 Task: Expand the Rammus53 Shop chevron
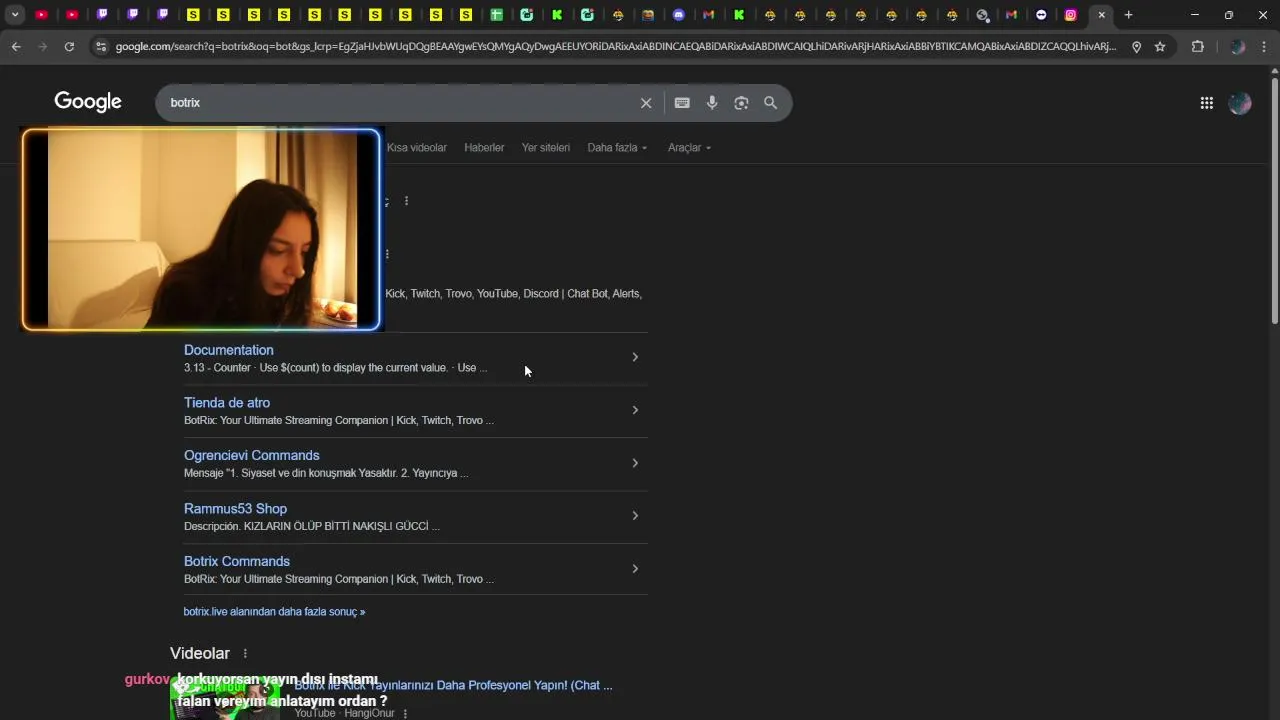(x=635, y=516)
